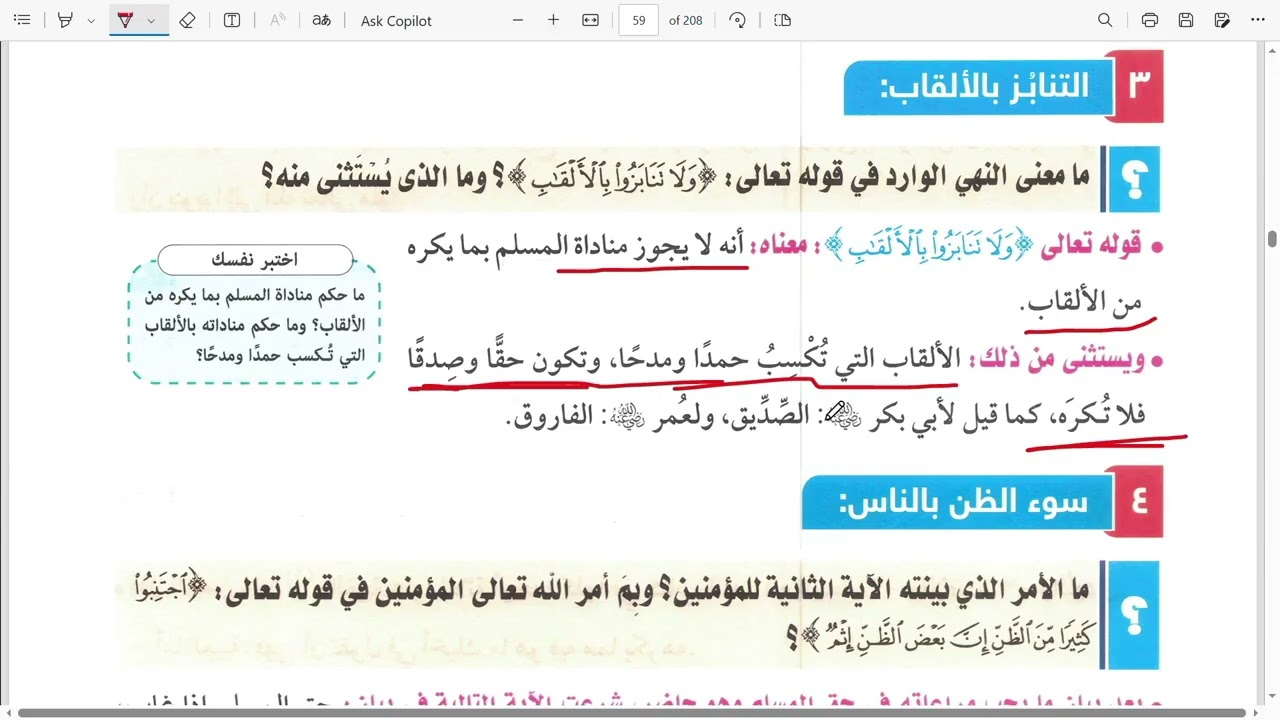The height and width of the screenshot is (720, 1280).
Task: Click the section number ٣ badge
Action: click(1137, 86)
